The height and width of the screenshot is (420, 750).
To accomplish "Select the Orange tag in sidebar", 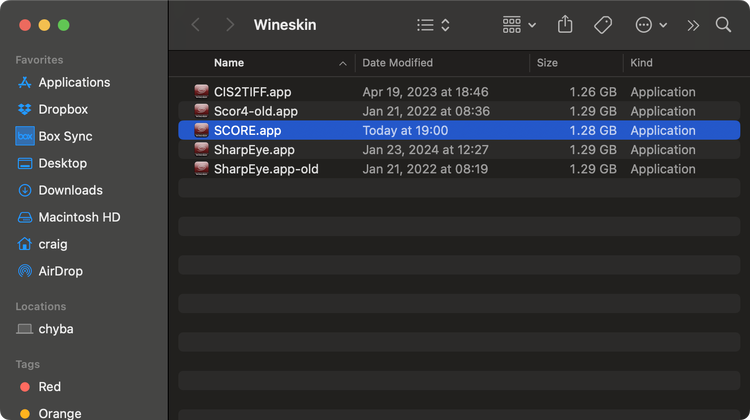I will pos(59,413).
